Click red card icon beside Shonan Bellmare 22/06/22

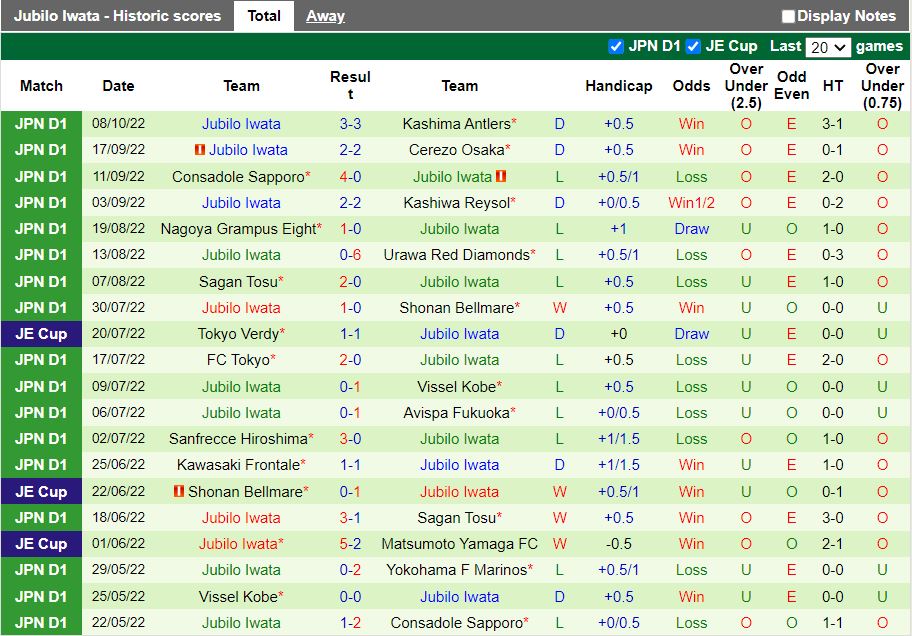point(179,491)
